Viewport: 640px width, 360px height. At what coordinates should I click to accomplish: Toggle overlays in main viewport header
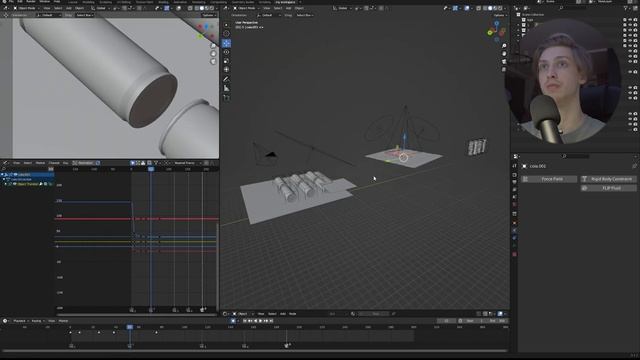click(467, 8)
